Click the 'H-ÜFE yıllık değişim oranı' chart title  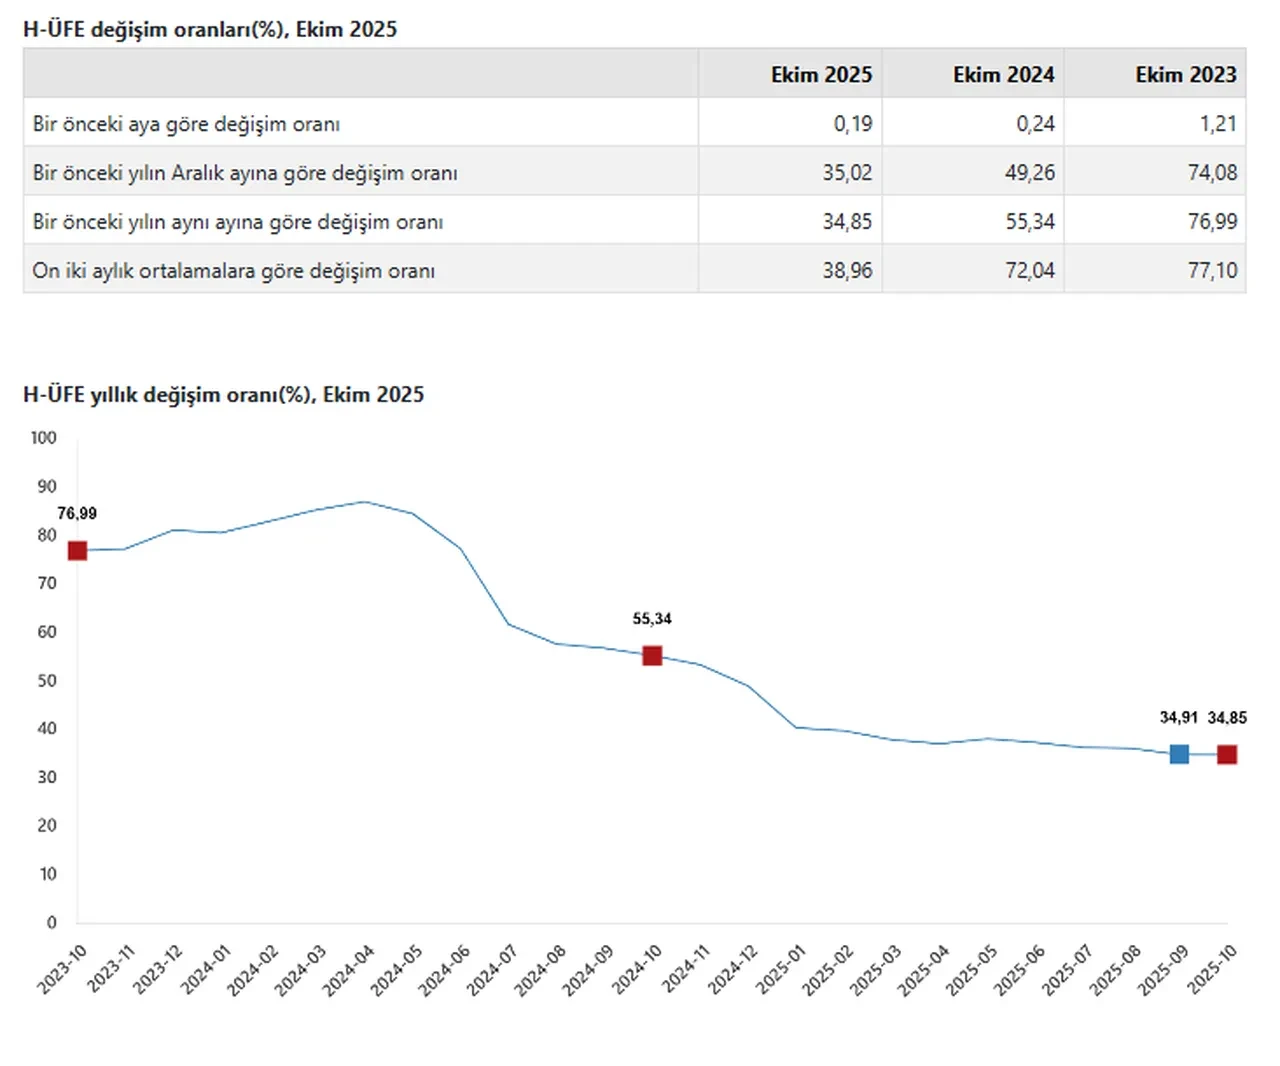223,395
